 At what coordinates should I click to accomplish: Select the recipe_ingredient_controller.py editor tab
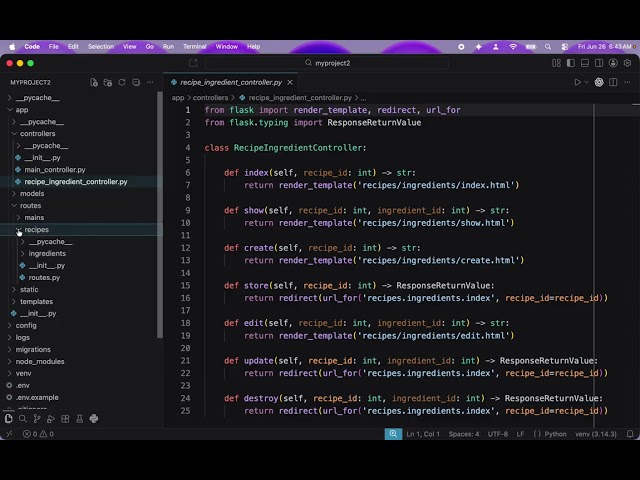231,82
